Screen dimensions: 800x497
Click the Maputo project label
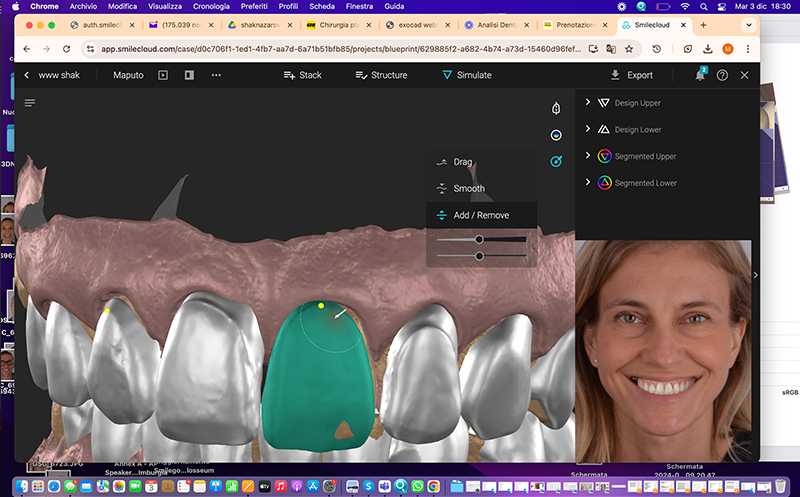(128, 75)
